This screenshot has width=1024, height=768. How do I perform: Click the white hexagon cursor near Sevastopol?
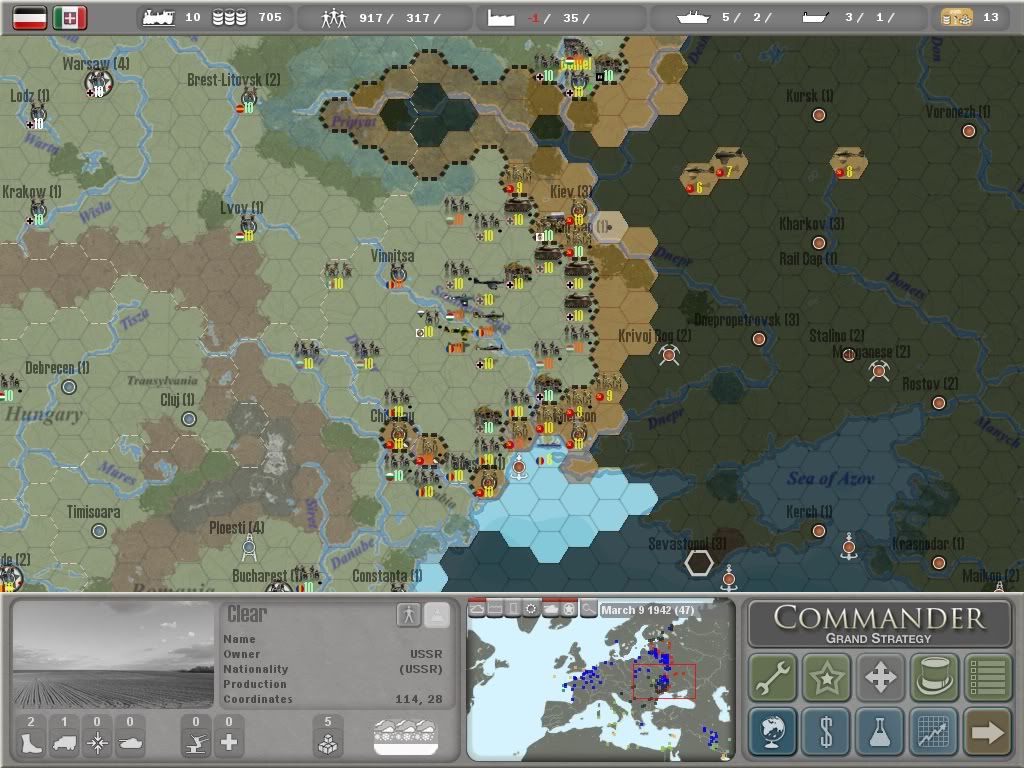699,563
